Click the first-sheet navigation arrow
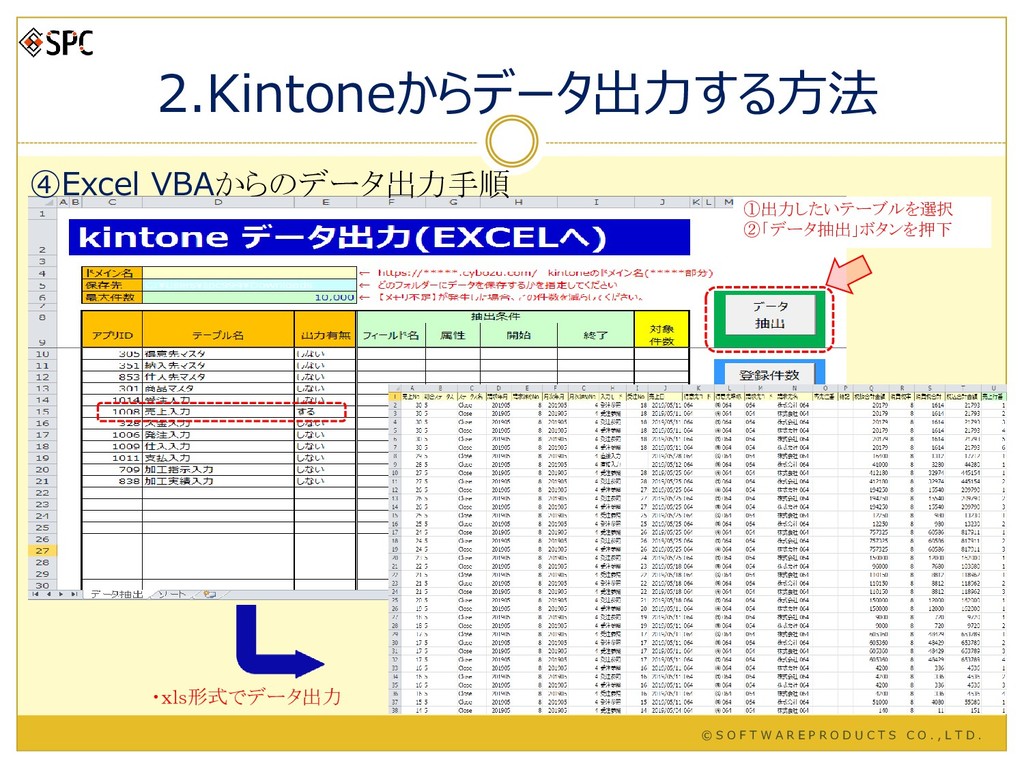The width and height of the screenshot is (1024, 768). pyautogui.click(x=35, y=594)
